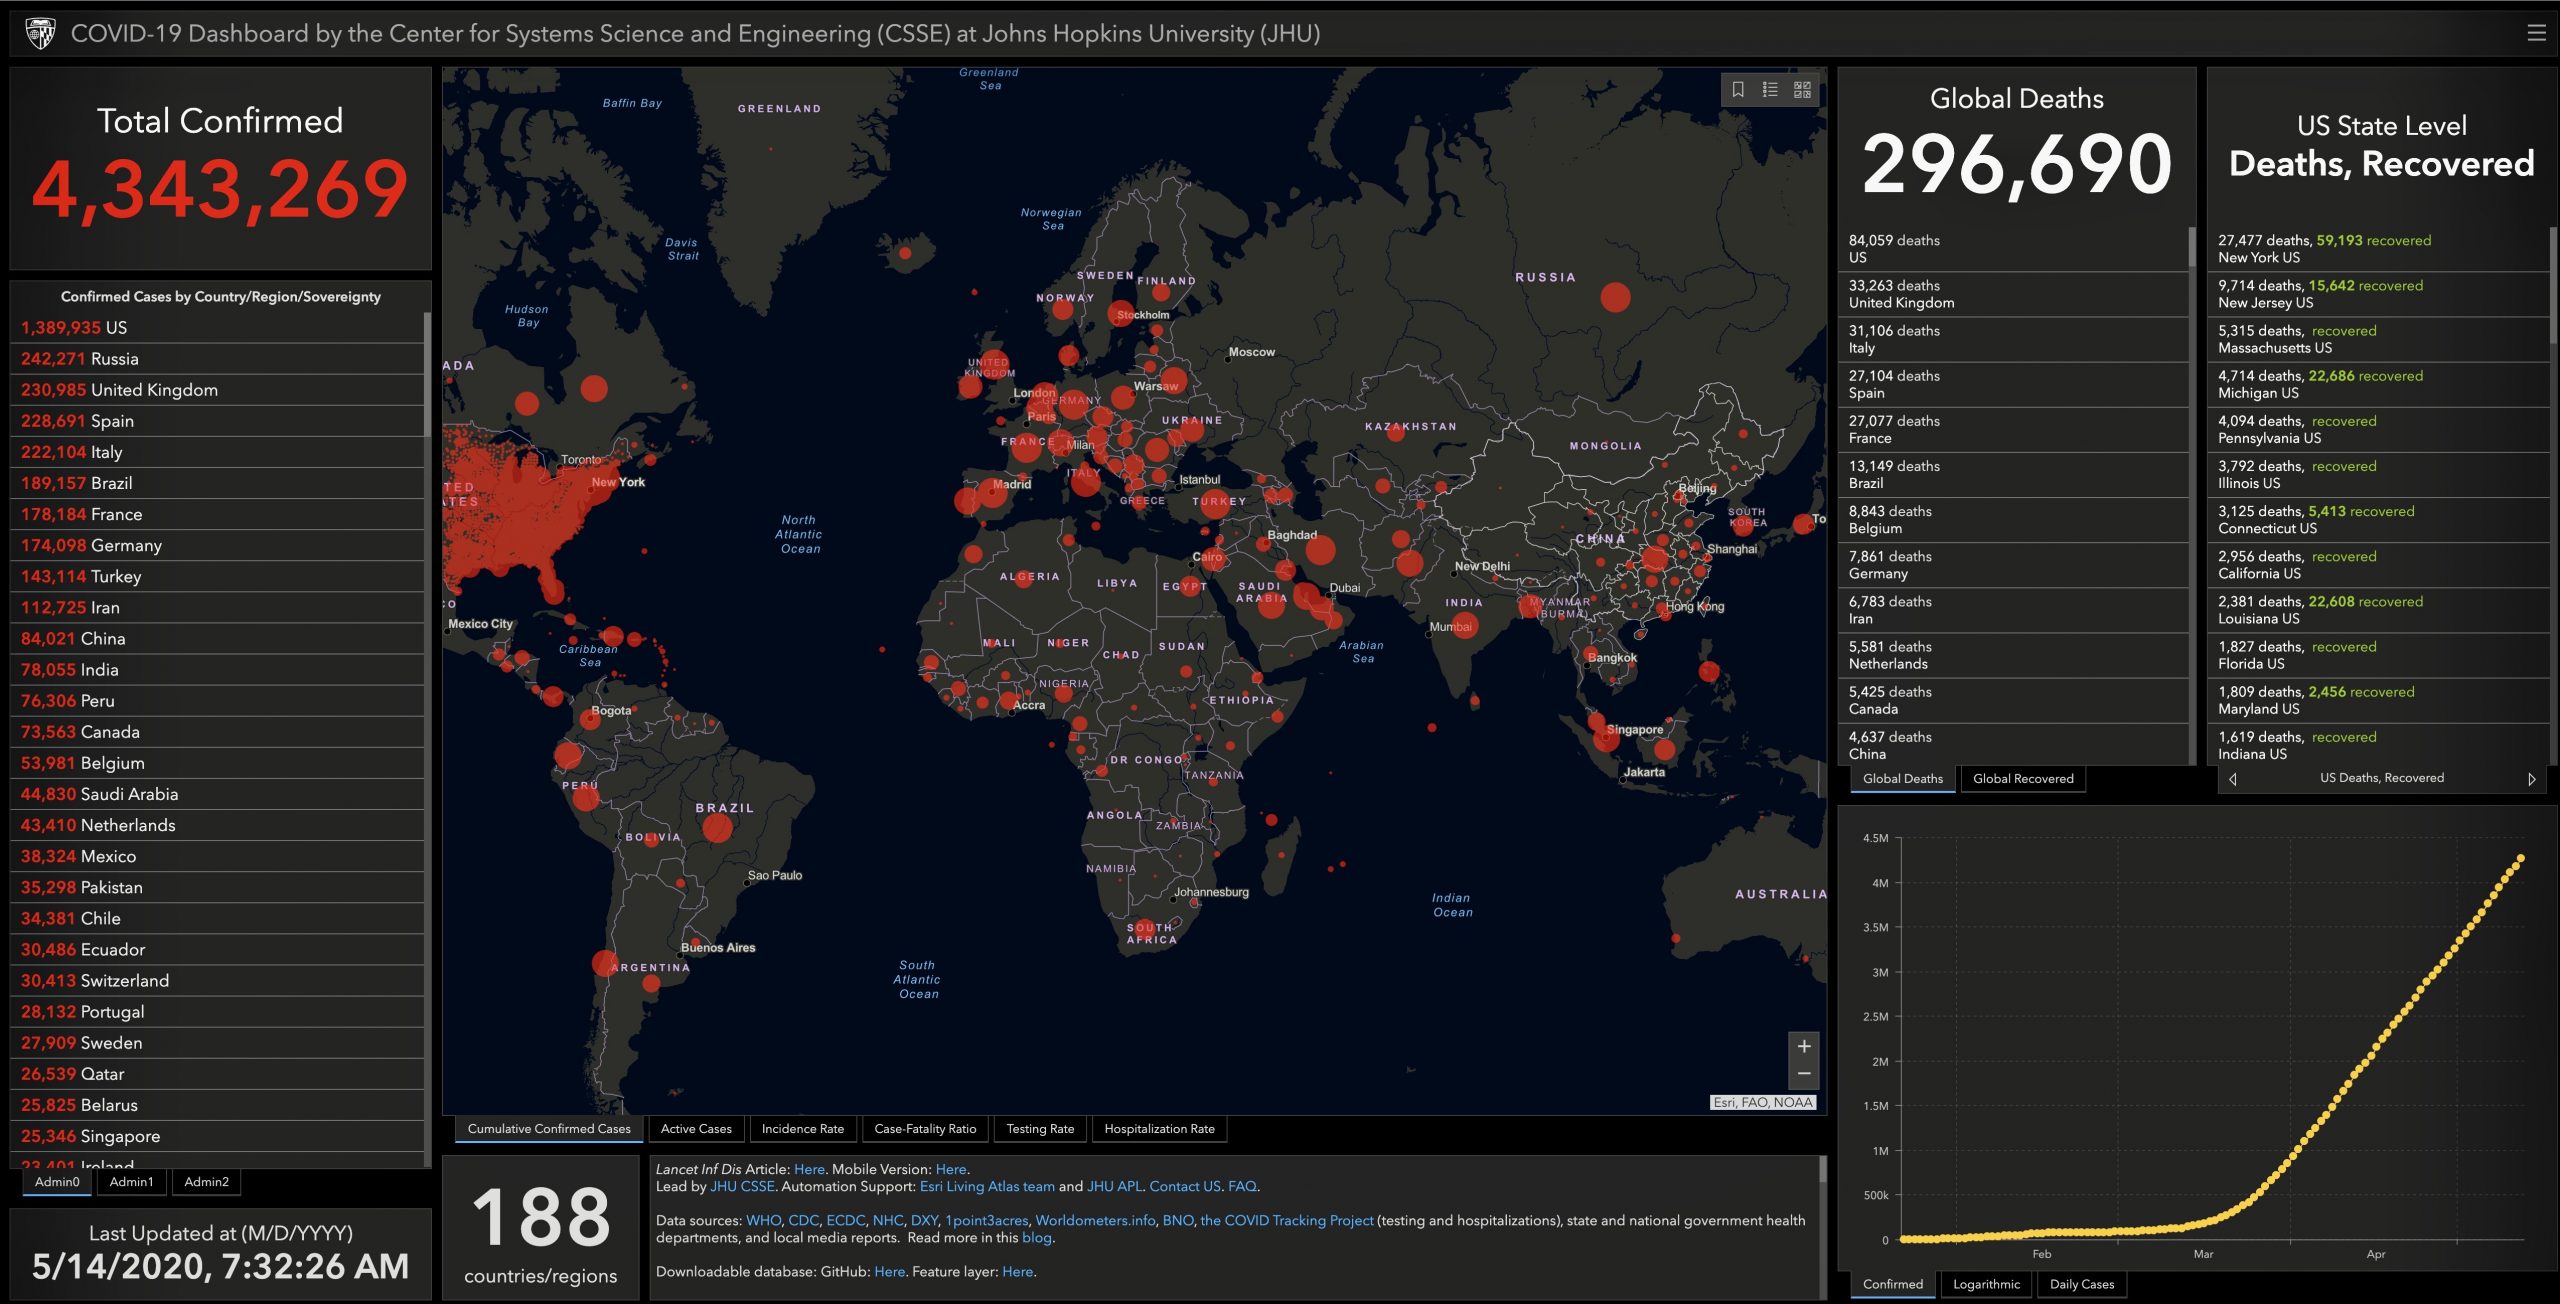
Task: Select the 78,055 India row
Action: pyautogui.click(x=218, y=670)
